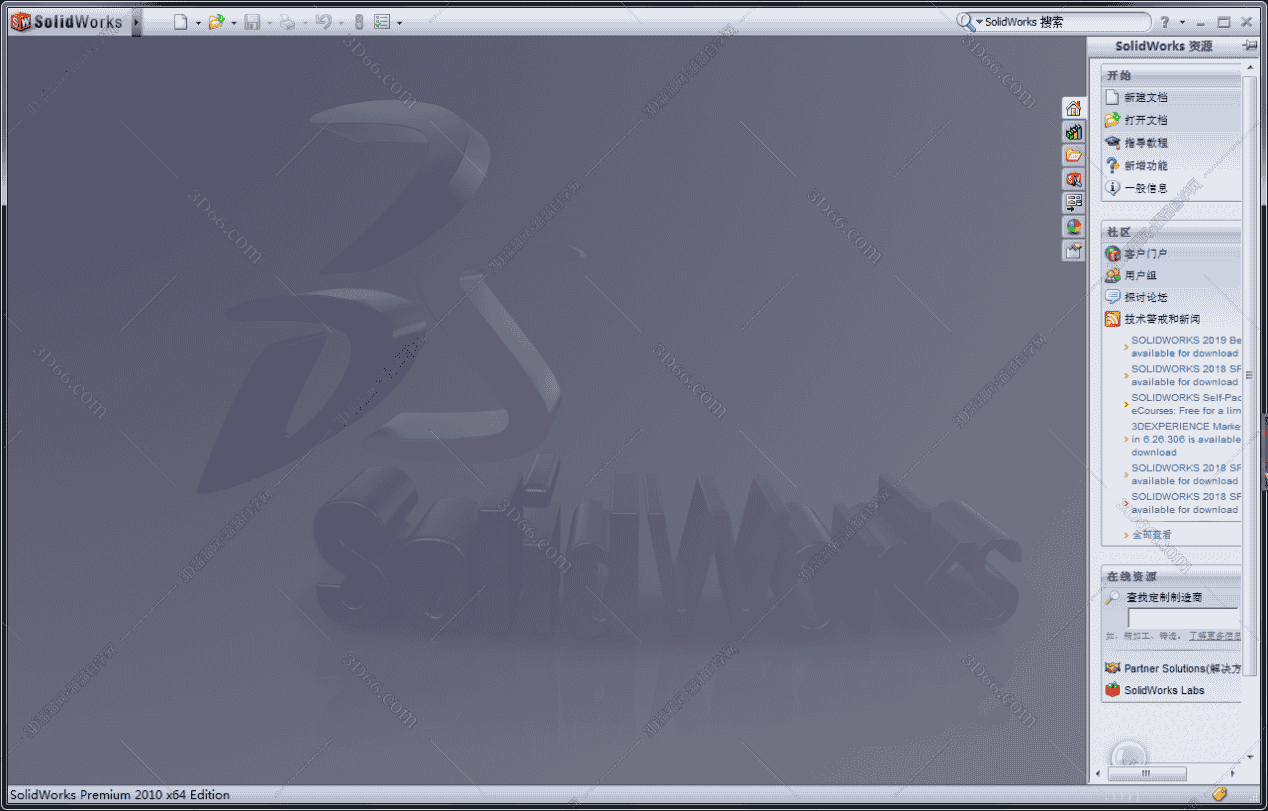Expand the SolidWorks menu flyout arrow

point(137,22)
